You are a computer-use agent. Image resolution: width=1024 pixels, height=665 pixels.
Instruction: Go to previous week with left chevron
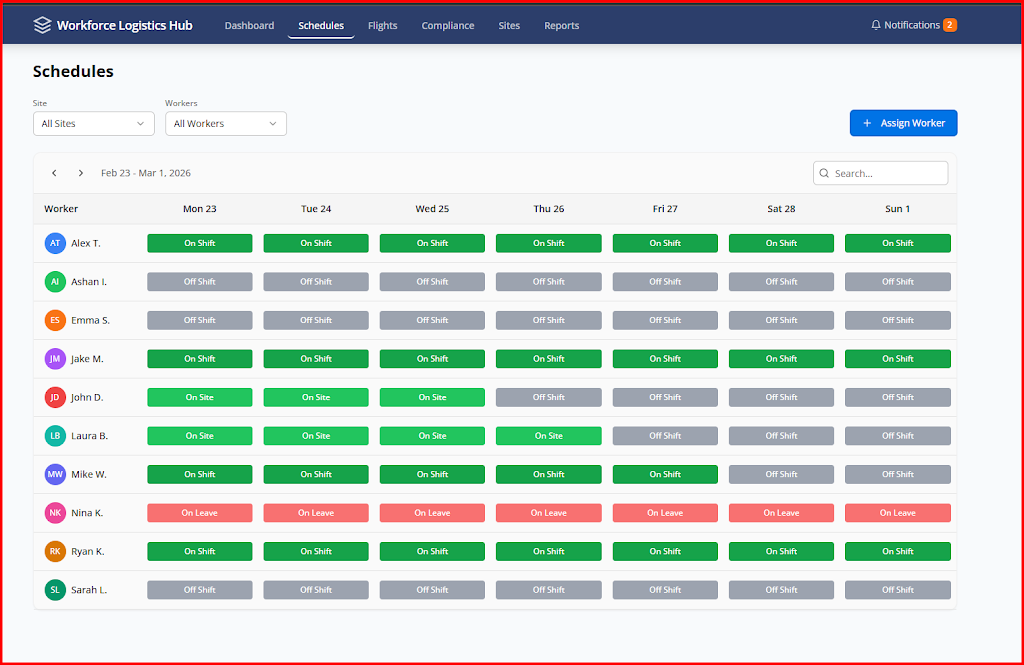click(54, 173)
